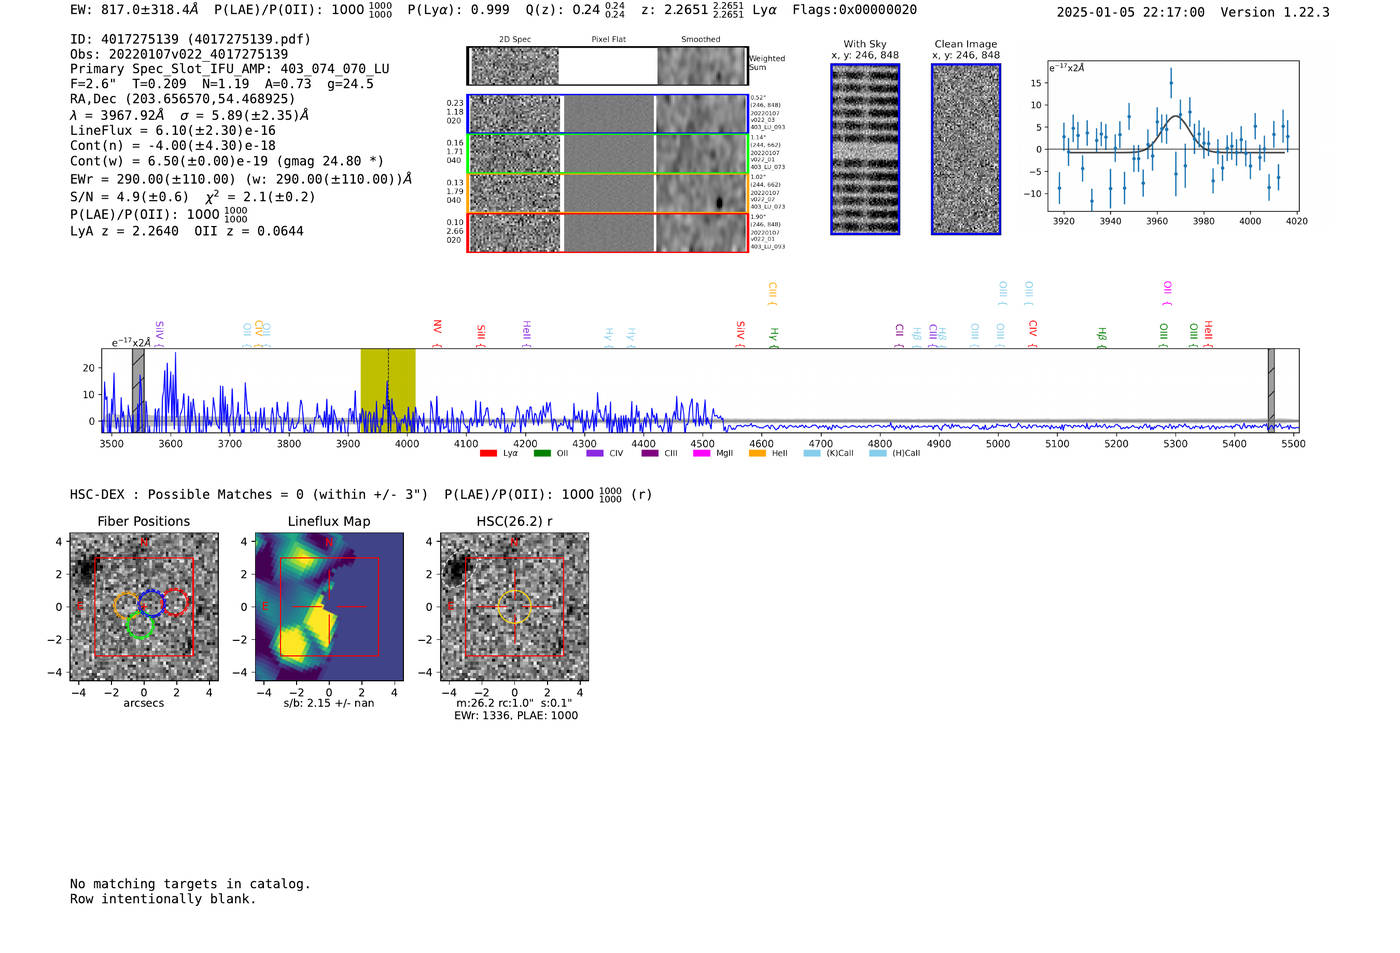Image resolution: width=1400 pixels, height=953 pixels.
Task: Click the Lineflux Map image
Action: 329,607
